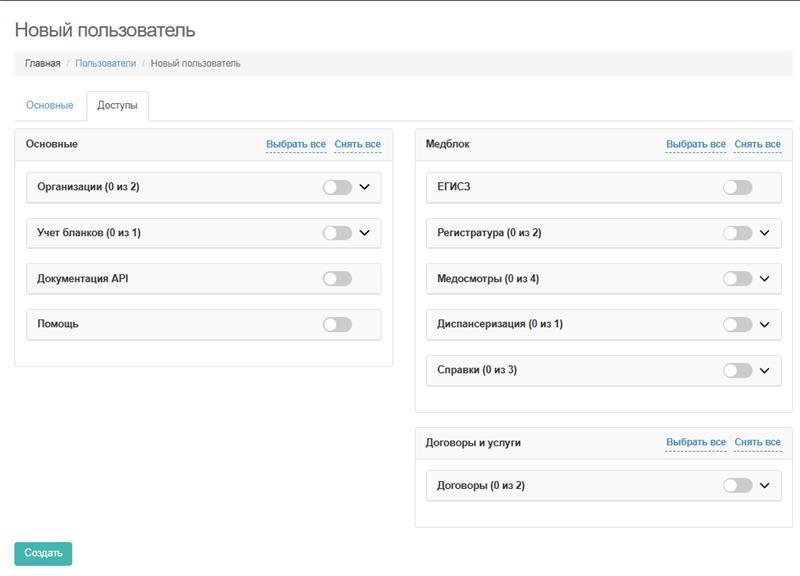The image size is (800, 576).
Task: Turn on the Договоры toggle
Action: [x=737, y=486]
